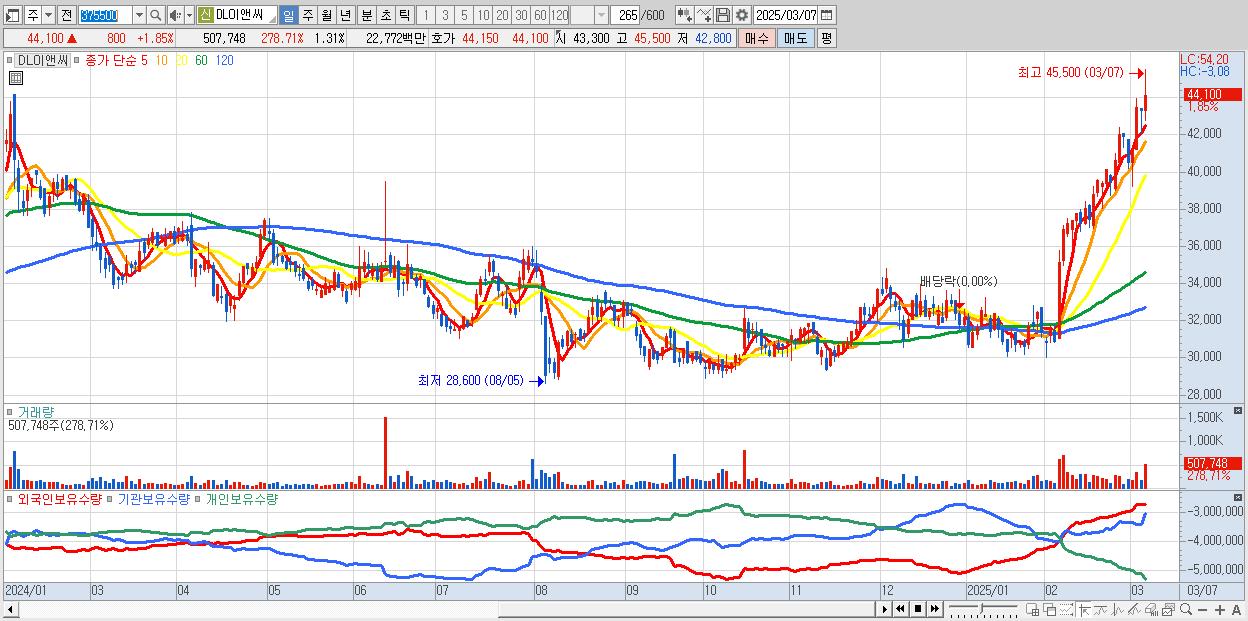
Task: Click the 265 bar count field
Action: coord(625,15)
